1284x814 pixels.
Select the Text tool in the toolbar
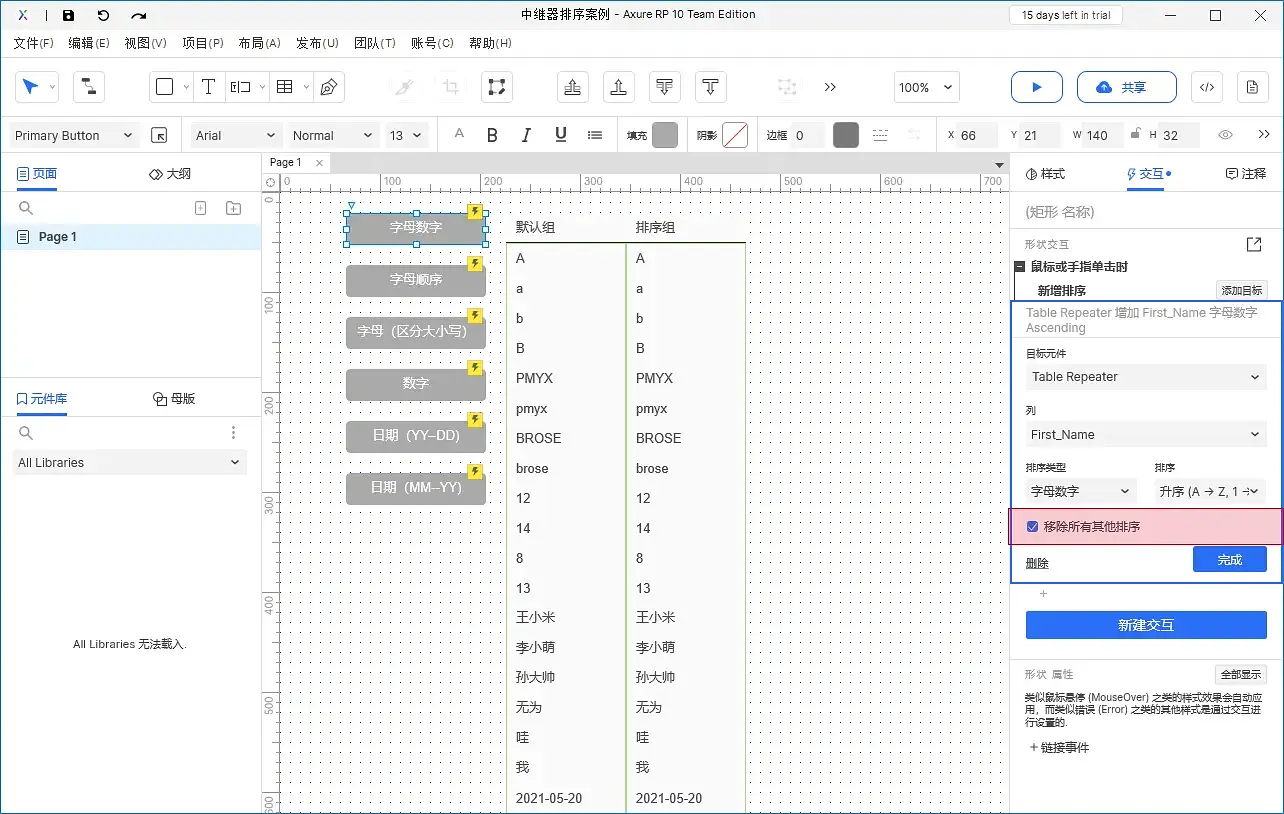(209, 87)
